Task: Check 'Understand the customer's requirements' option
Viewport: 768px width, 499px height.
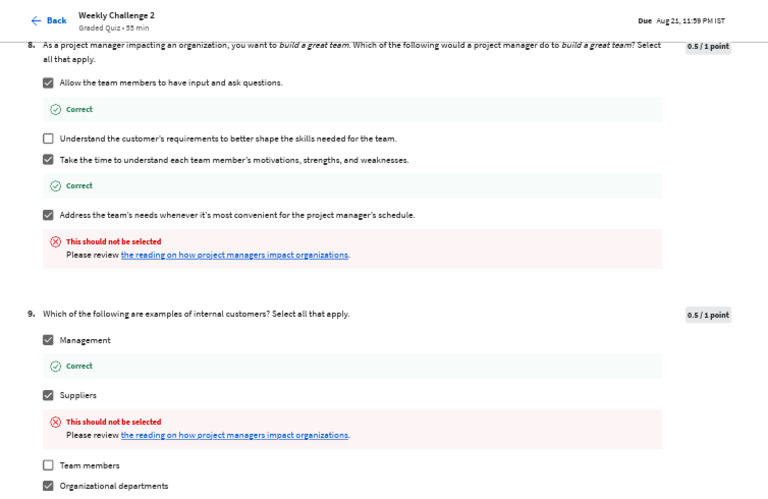Action: (x=48, y=139)
